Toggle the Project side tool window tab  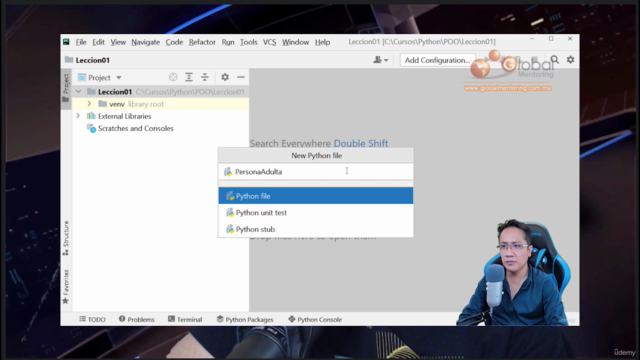pos(66,89)
